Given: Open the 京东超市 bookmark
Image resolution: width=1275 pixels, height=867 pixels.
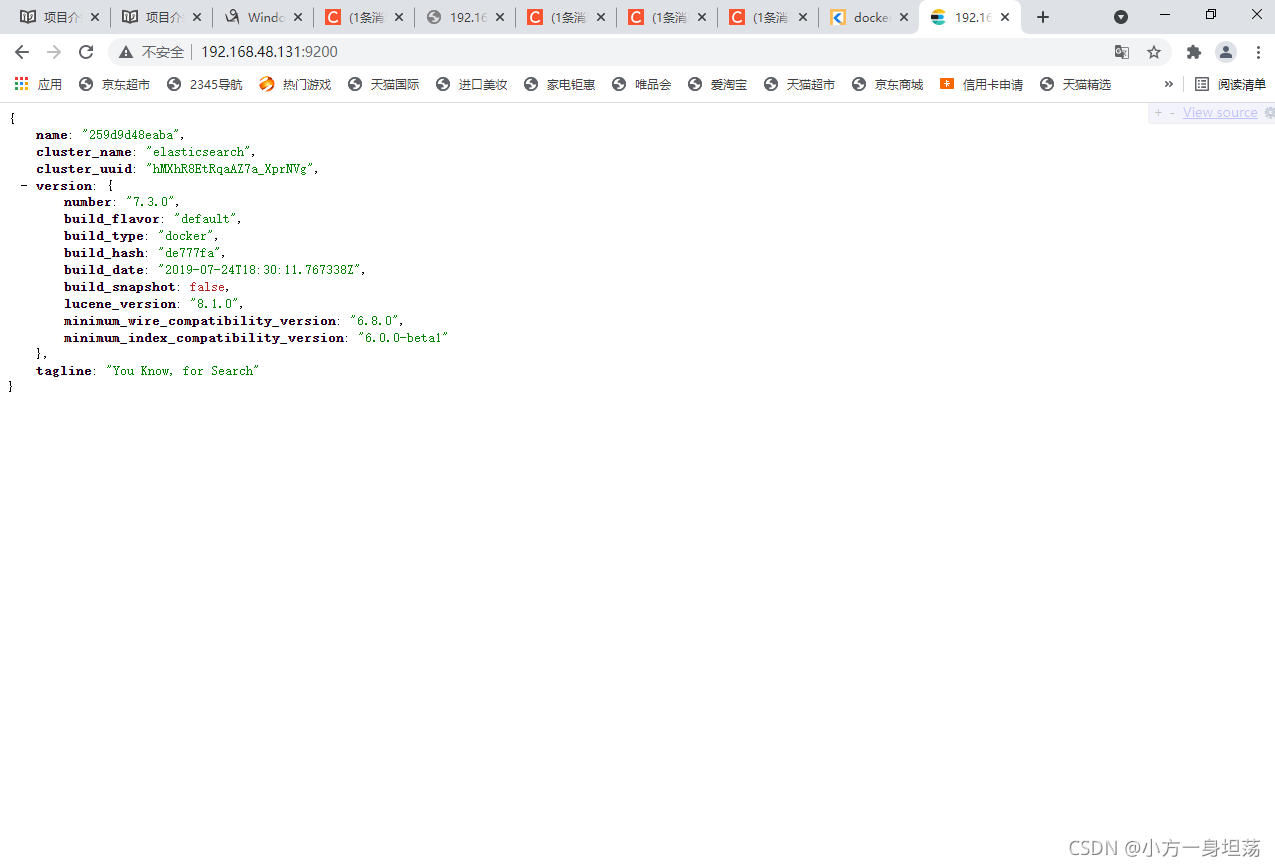Looking at the screenshot, I should 114,85.
